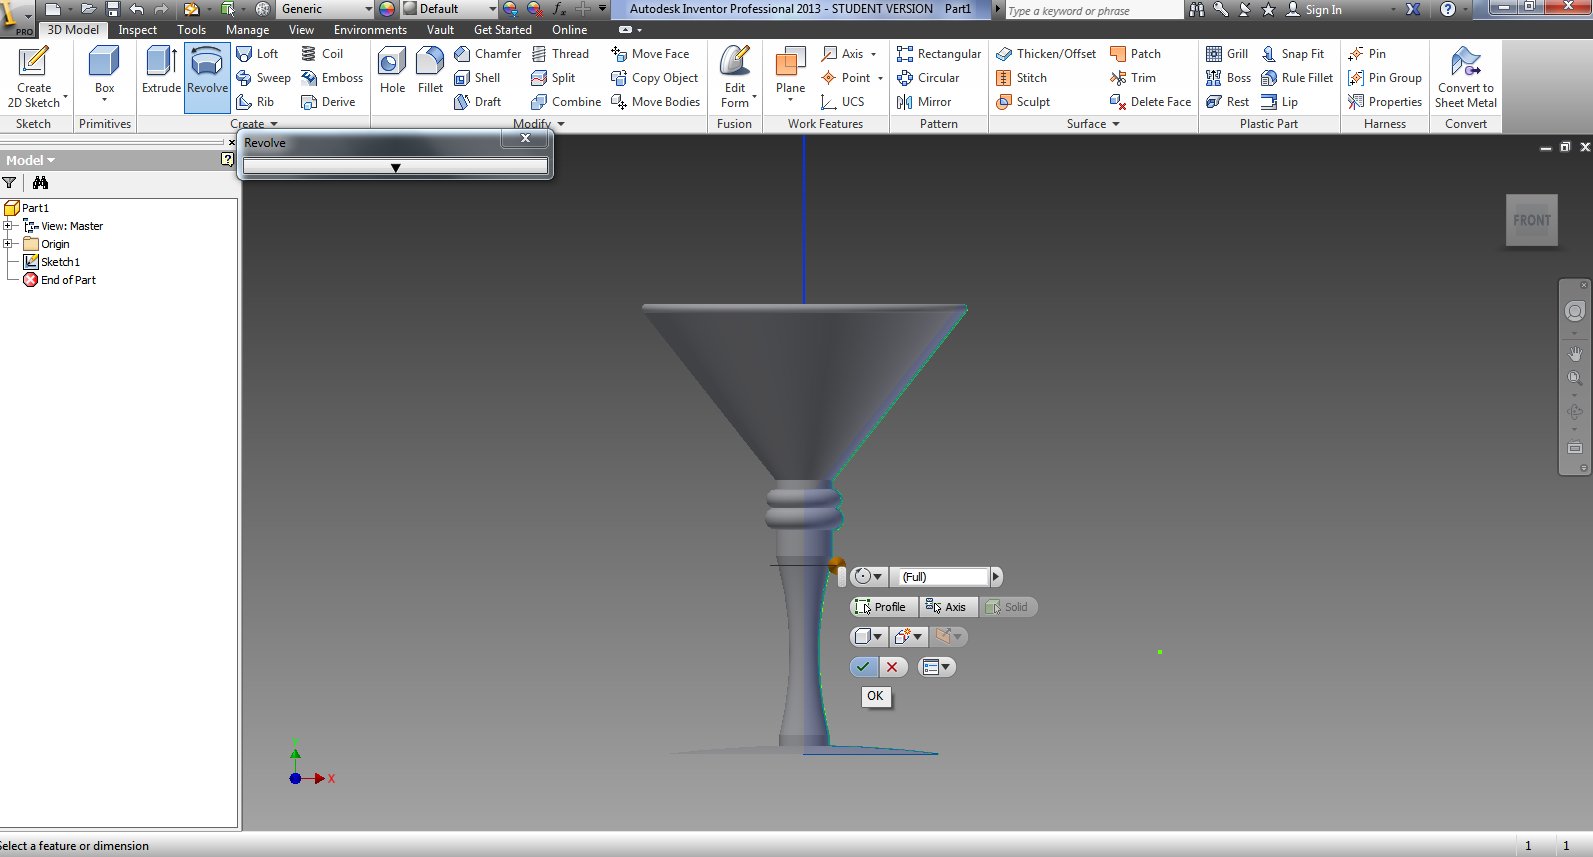Switch to the Inspect tab
The image size is (1593, 857).
coord(138,30)
